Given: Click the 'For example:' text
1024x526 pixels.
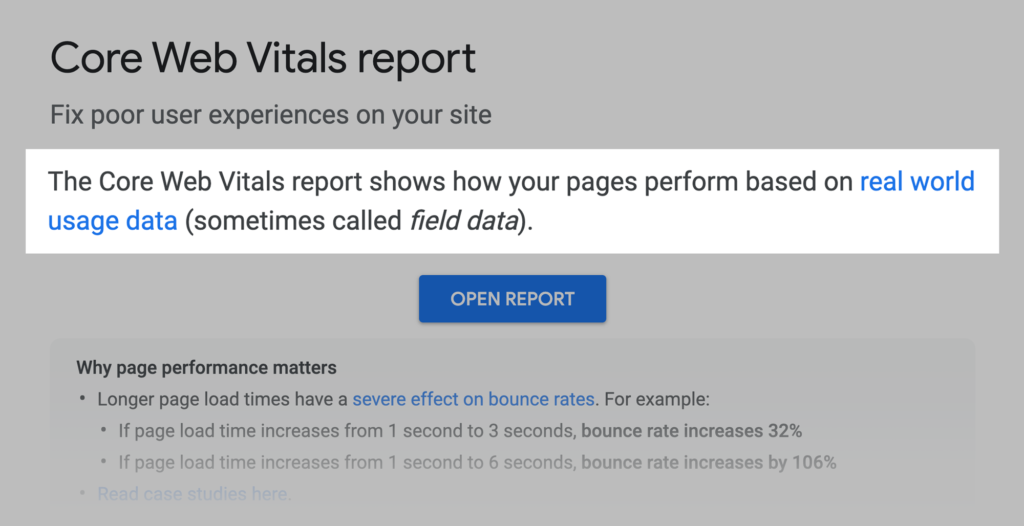Looking at the screenshot, I should (x=655, y=400).
